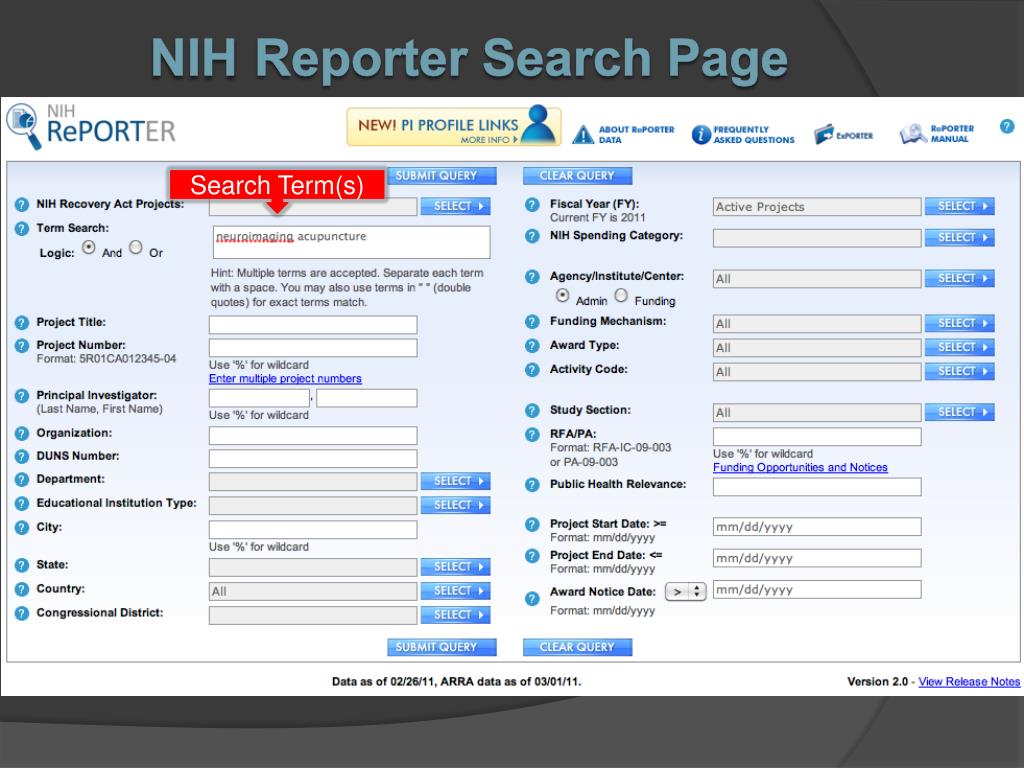
Task: Click help icon for Public Health Relevance
Action: pos(532,485)
